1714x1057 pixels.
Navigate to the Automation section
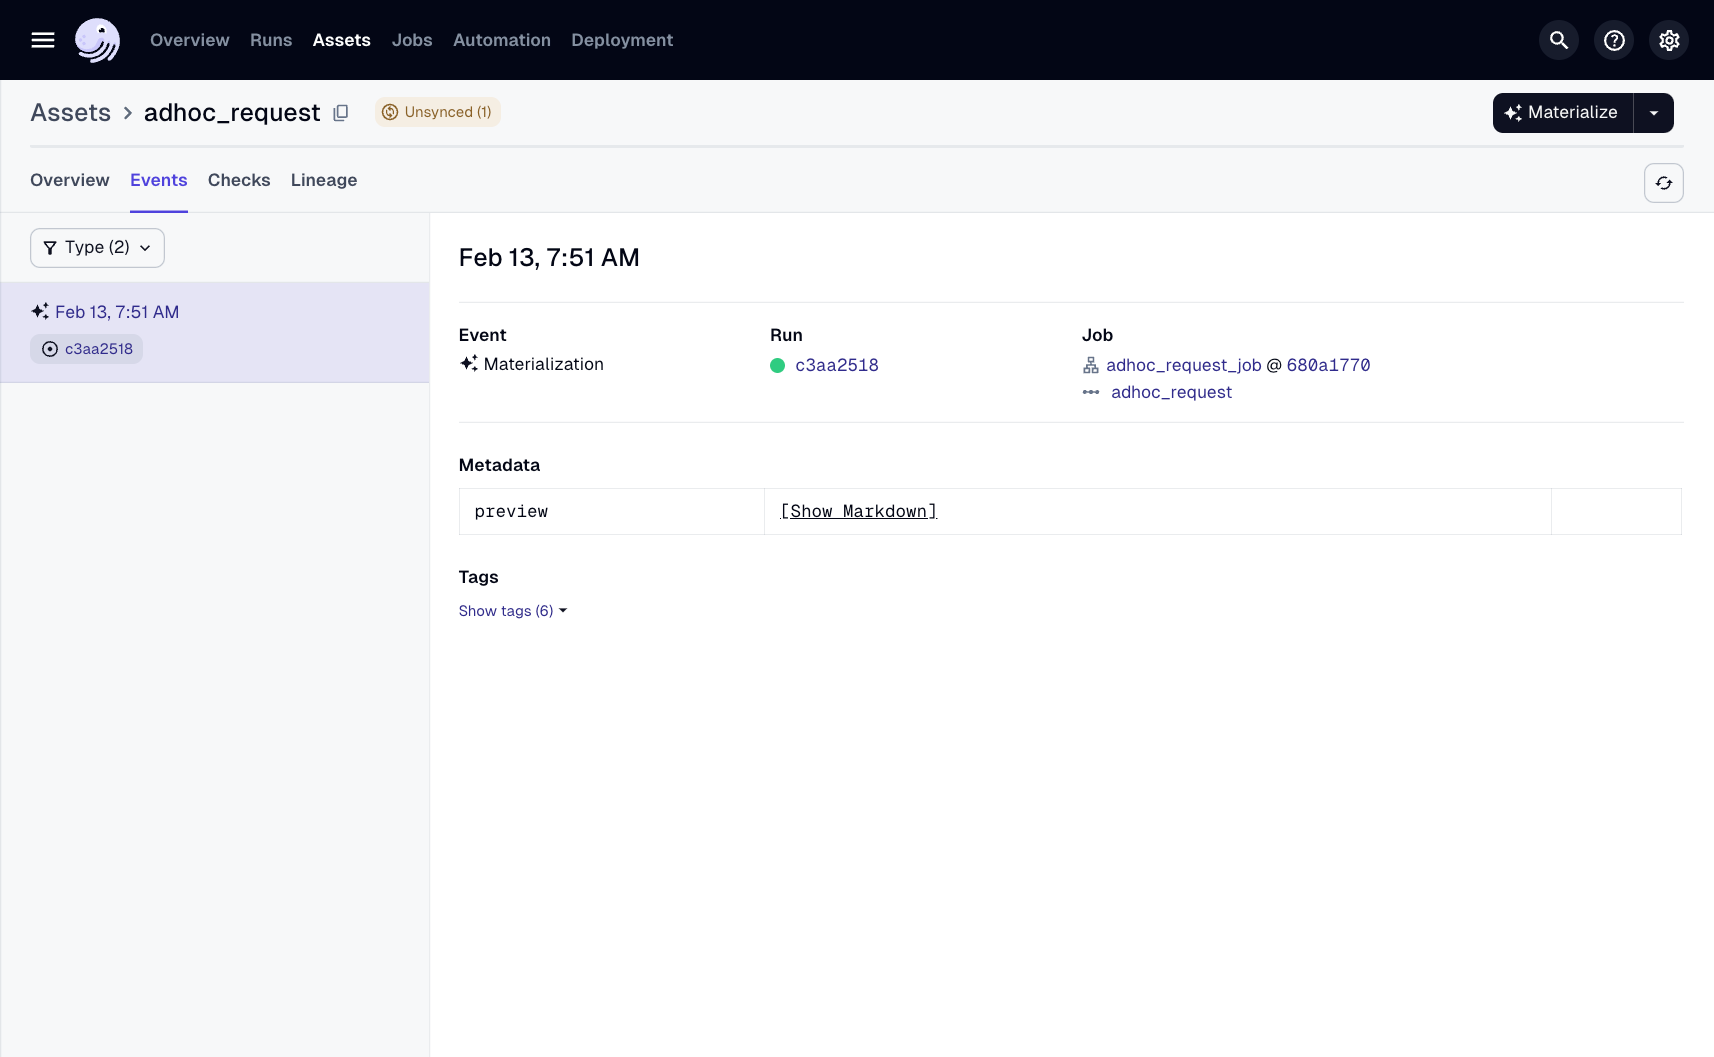click(501, 40)
